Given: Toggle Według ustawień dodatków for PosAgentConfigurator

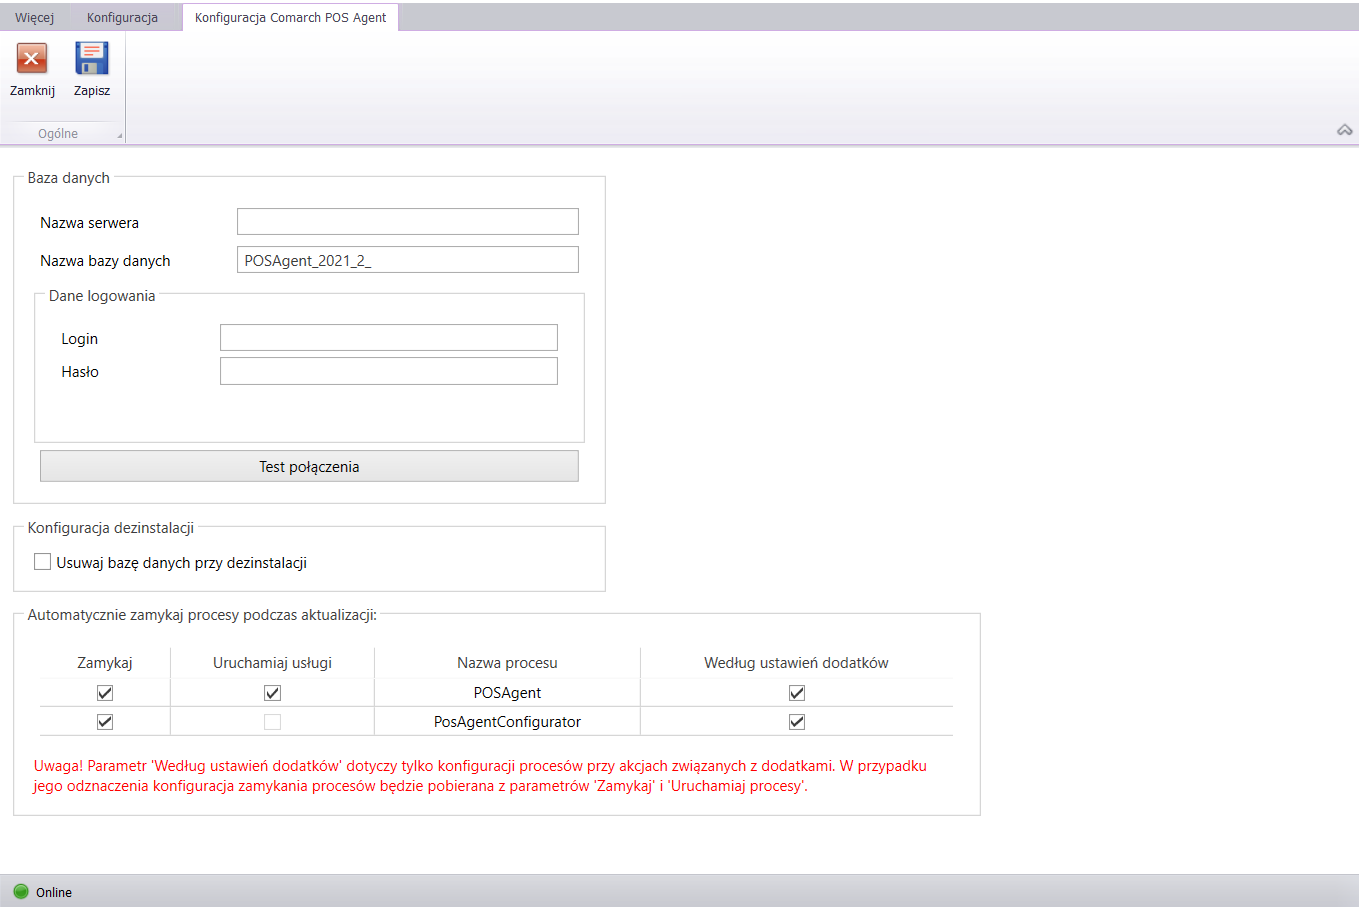Looking at the screenshot, I should (797, 721).
